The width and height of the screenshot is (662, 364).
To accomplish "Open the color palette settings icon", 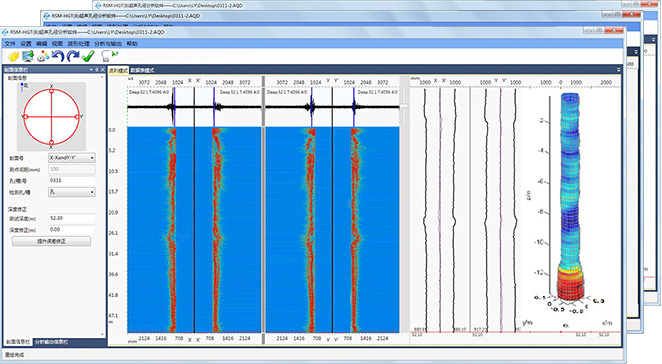I will coord(43,56).
